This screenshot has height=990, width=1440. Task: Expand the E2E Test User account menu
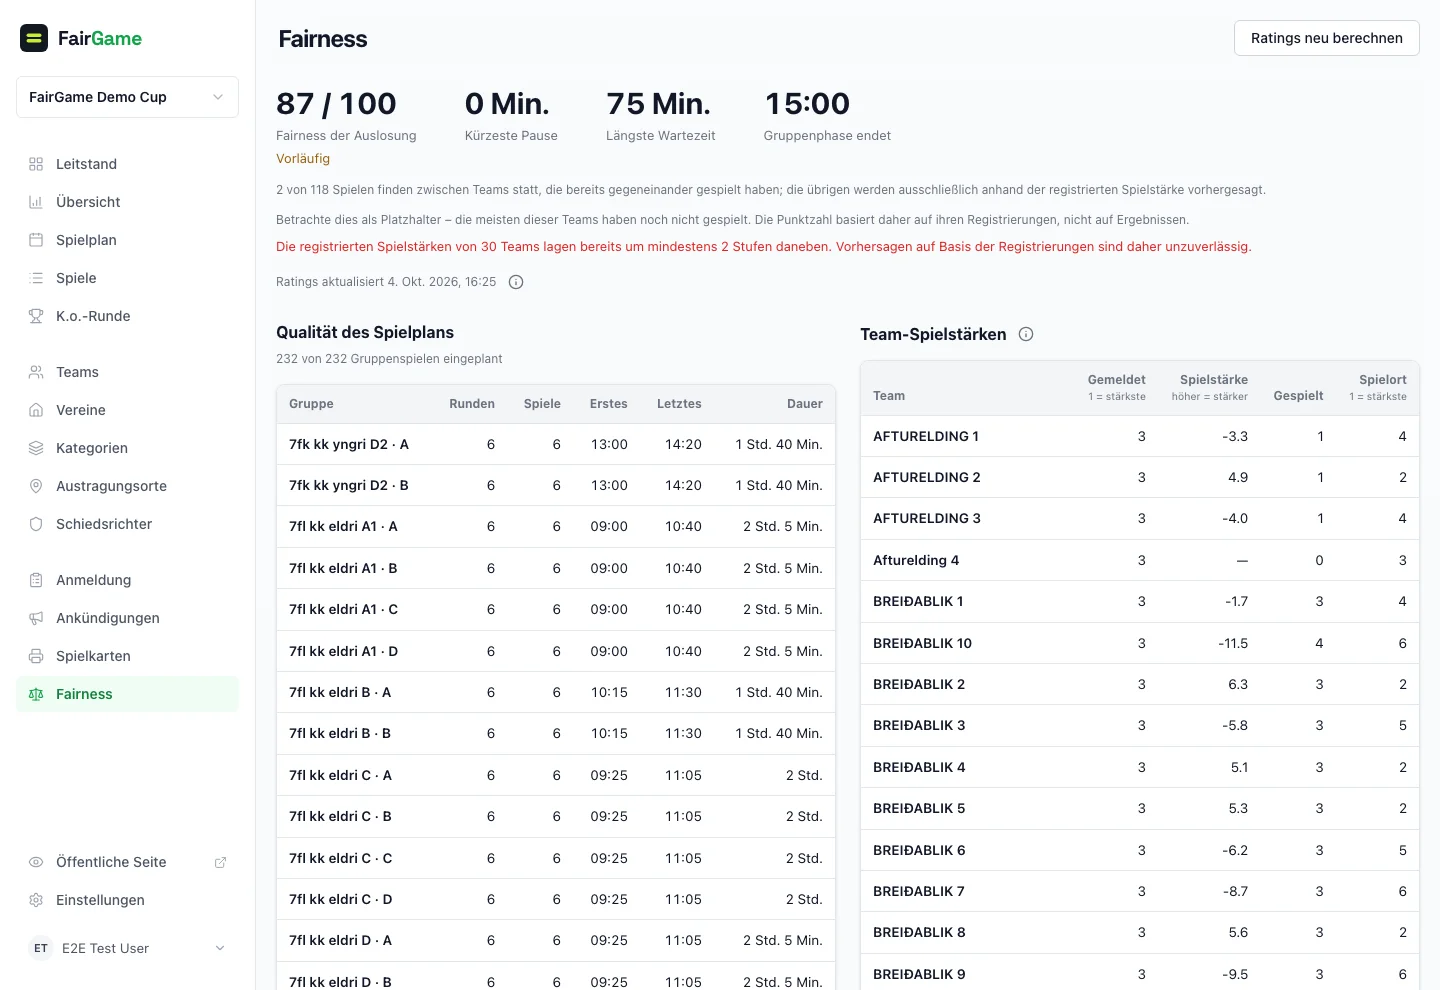127,948
